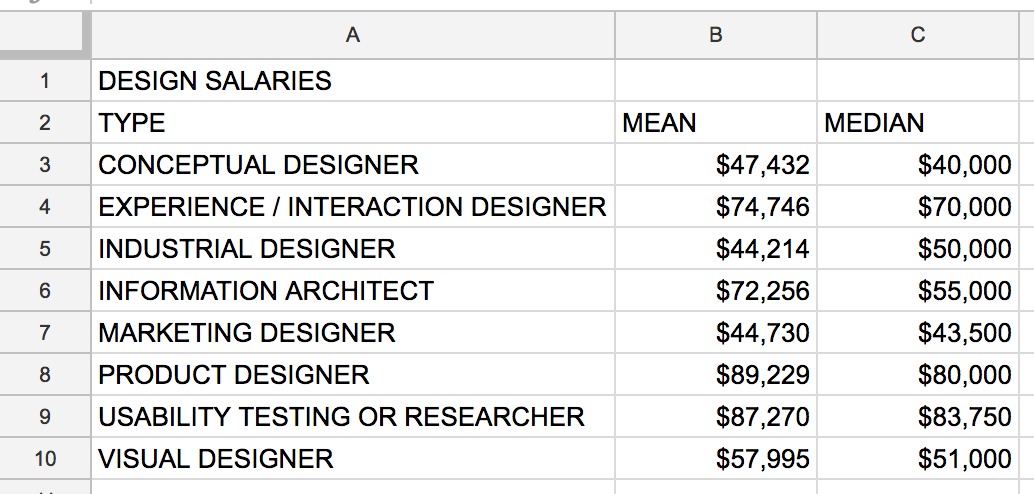
Task: Select the MEAN header cell
Action: point(715,123)
